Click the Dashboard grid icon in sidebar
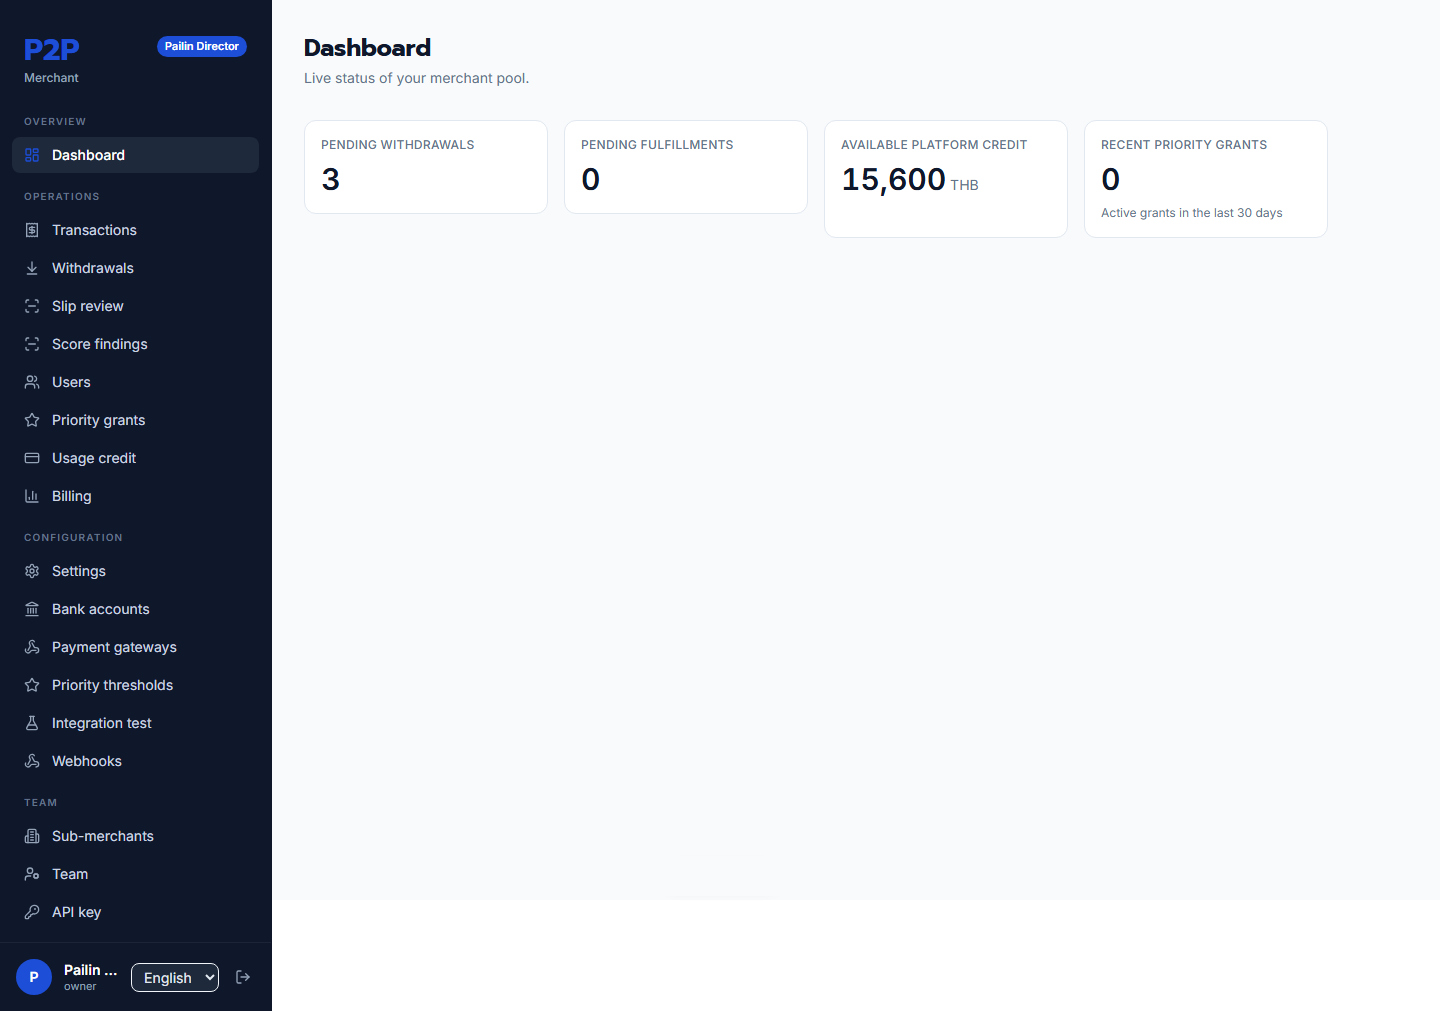Image resolution: width=1440 pixels, height=1011 pixels. tap(32, 155)
